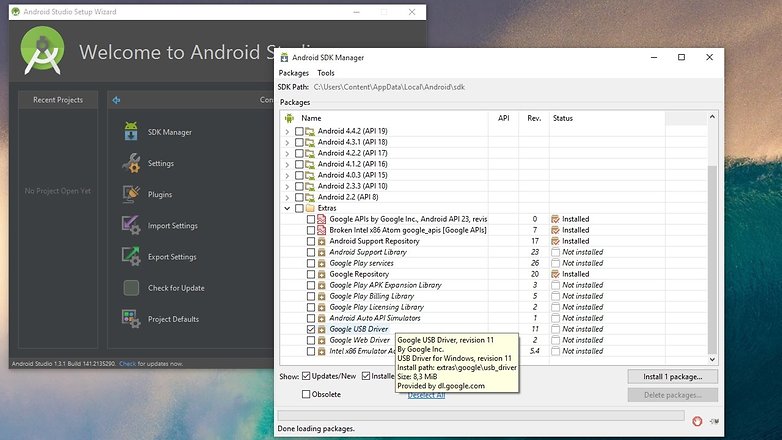Sort packages by the Status column header

[607, 118]
